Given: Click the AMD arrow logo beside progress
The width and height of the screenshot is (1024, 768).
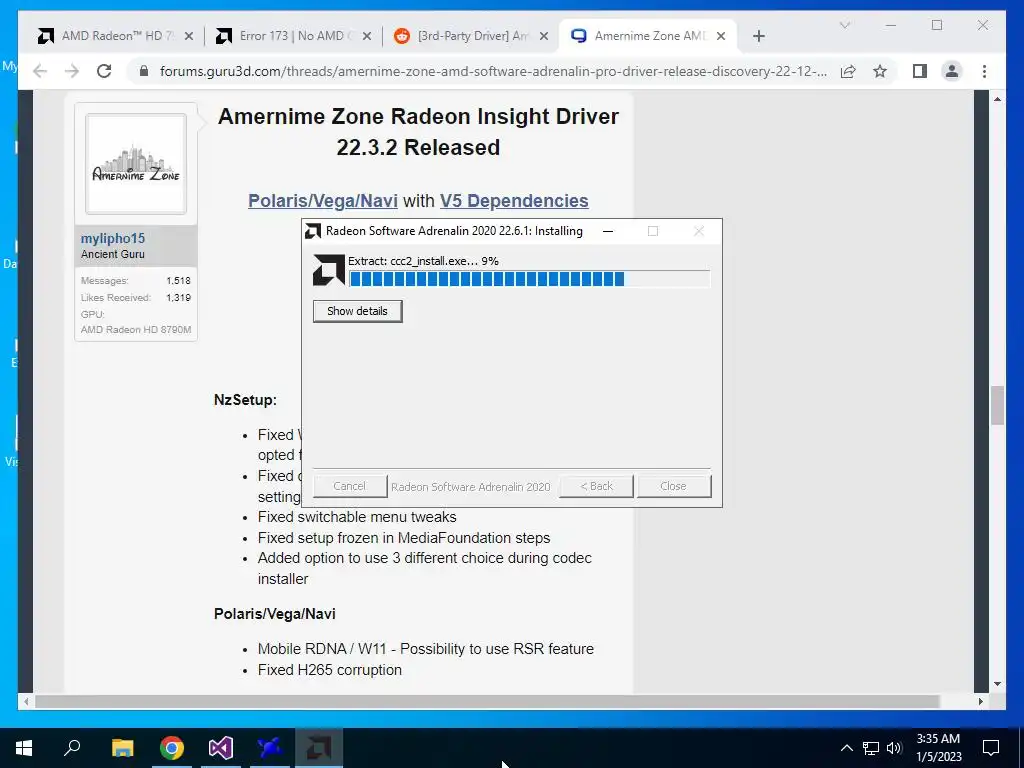Looking at the screenshot, I should [328, 270].
